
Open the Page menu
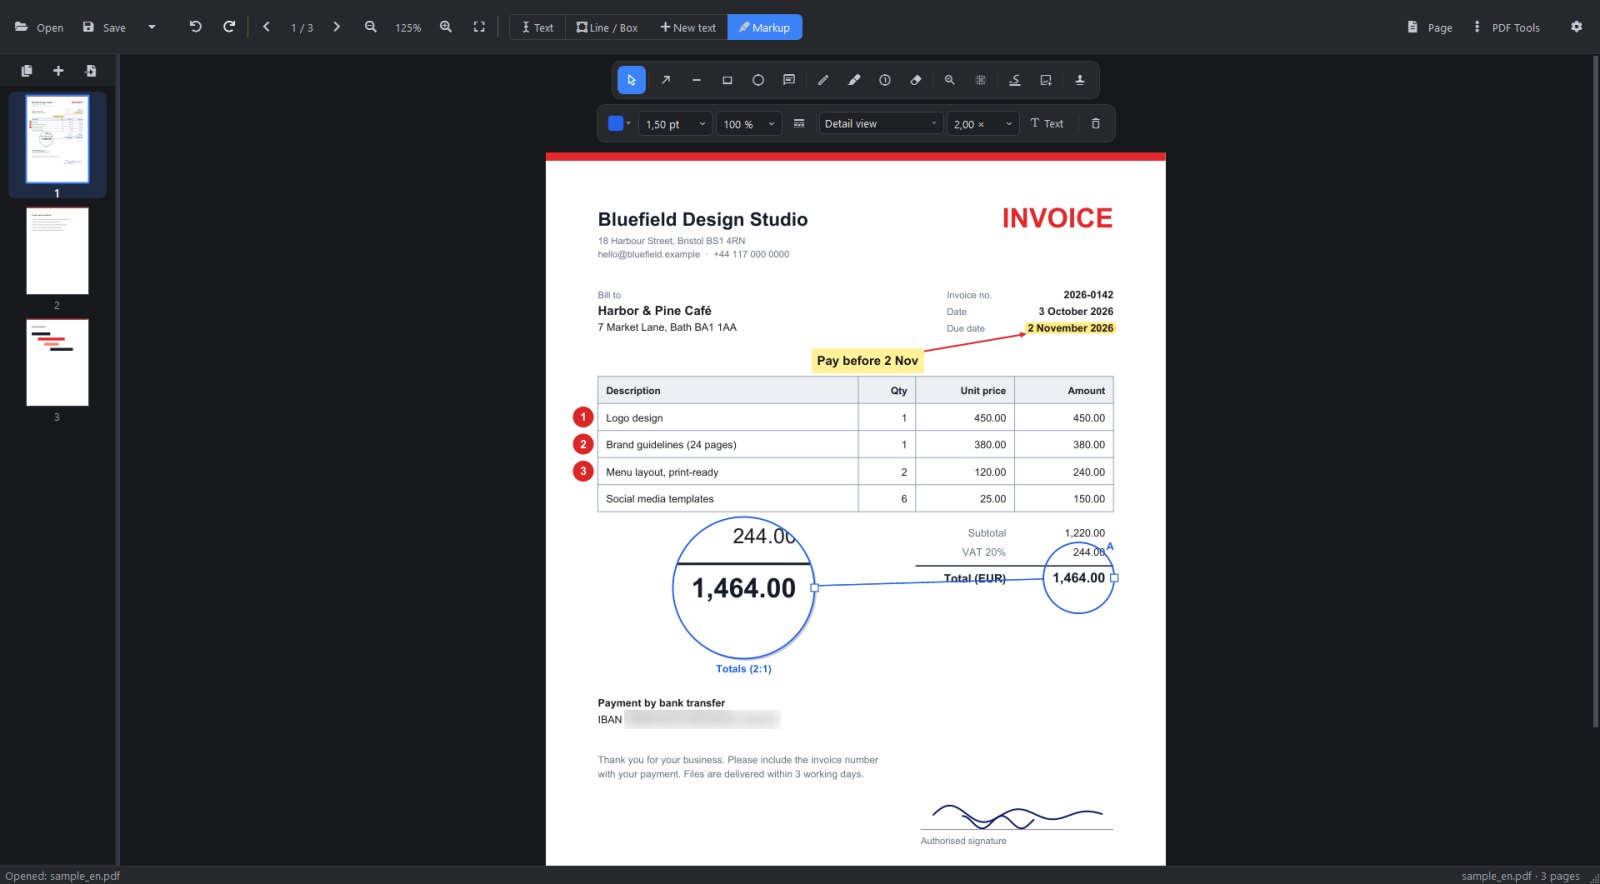[1430, 27]
